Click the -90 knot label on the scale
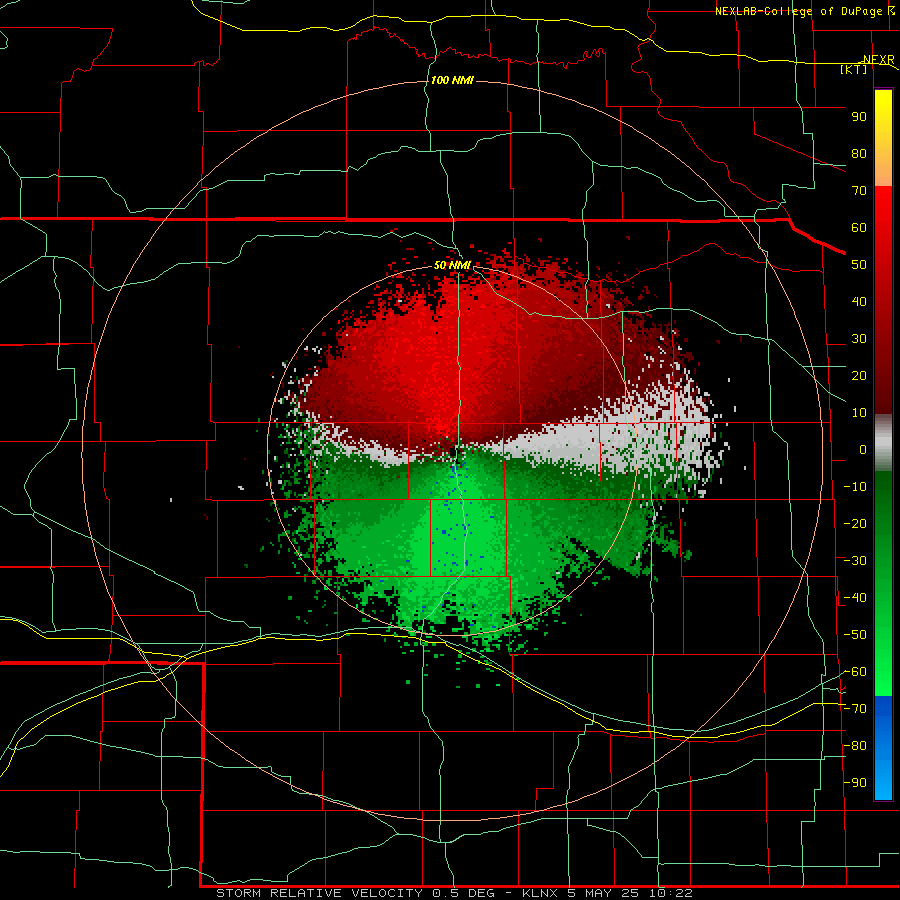Image resolution: width=900 pixels, height=900 pixels. pyautogui.click(x=855, y=783)
